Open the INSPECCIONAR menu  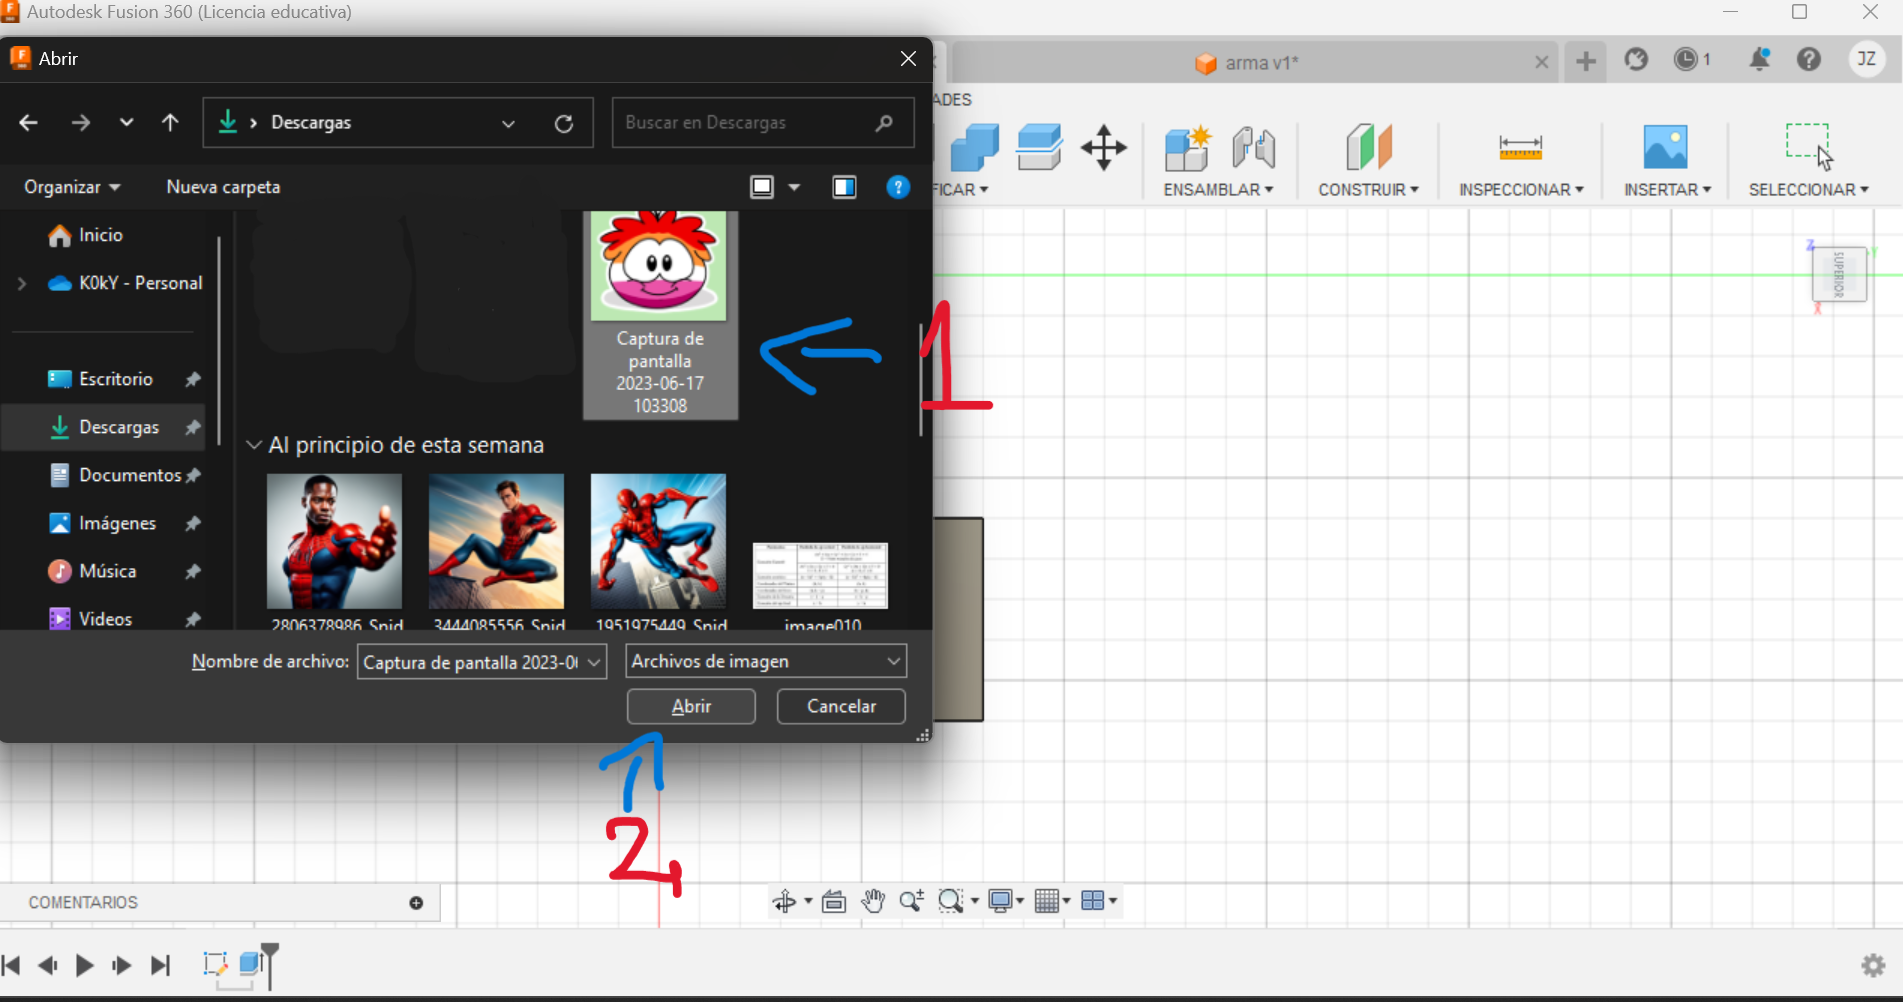1521,190
